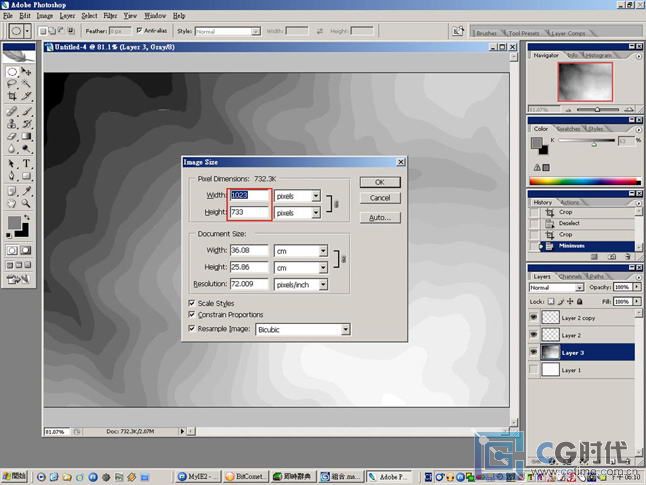Viewport: 646px width, 485px height.
Task: Open the Fill slider arrow
Action: [x=637, y=302]
